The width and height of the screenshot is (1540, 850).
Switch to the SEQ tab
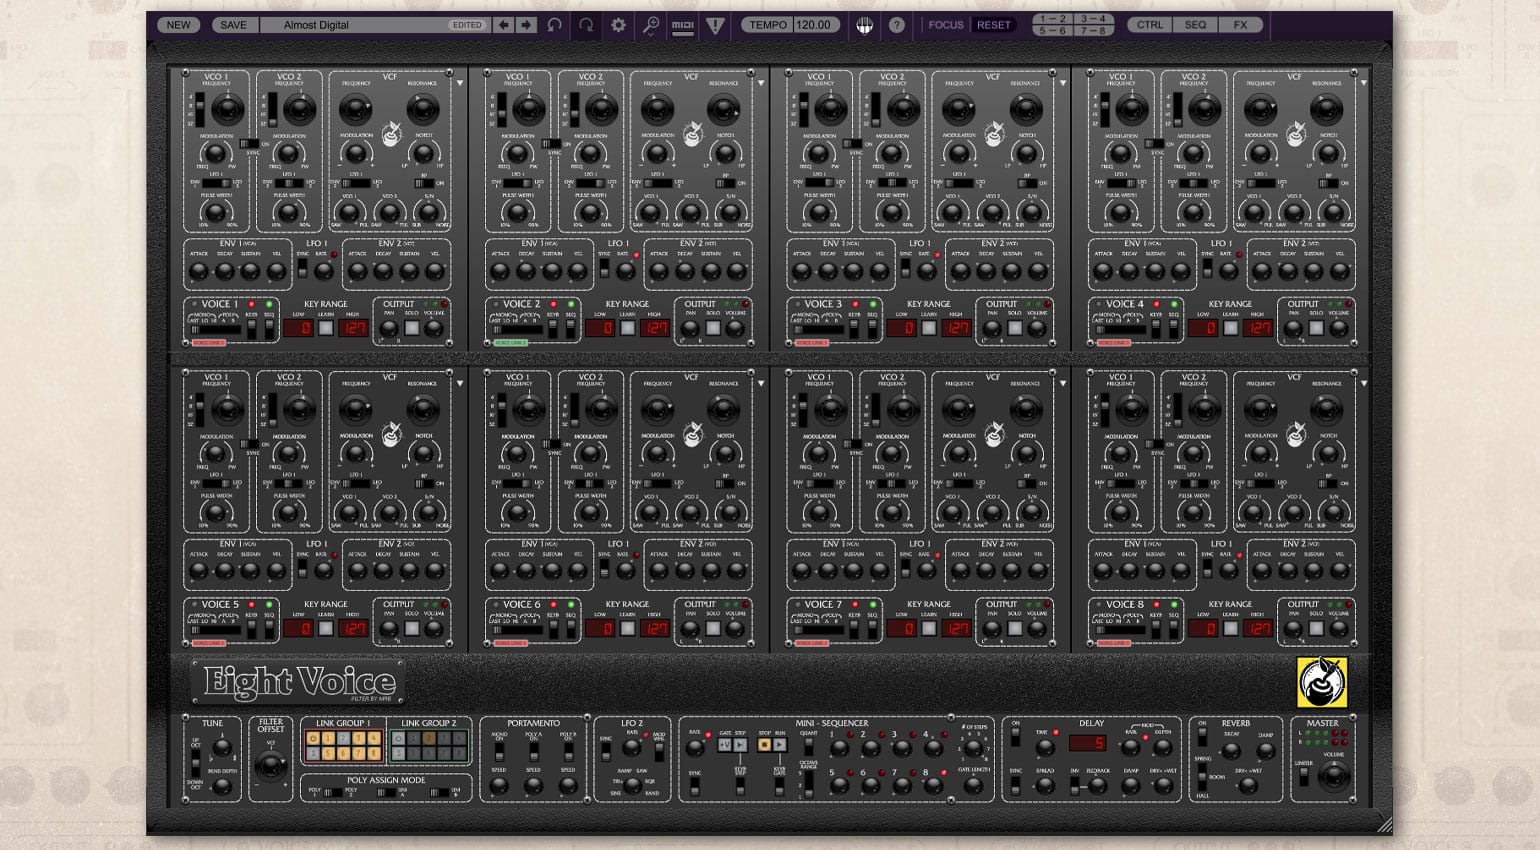click(x=1195, y=24)
